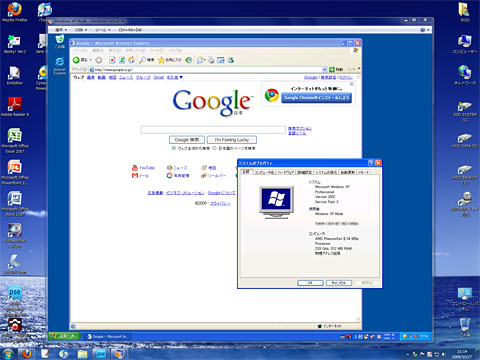Click the Google IE task in XP taskbar

107,337
